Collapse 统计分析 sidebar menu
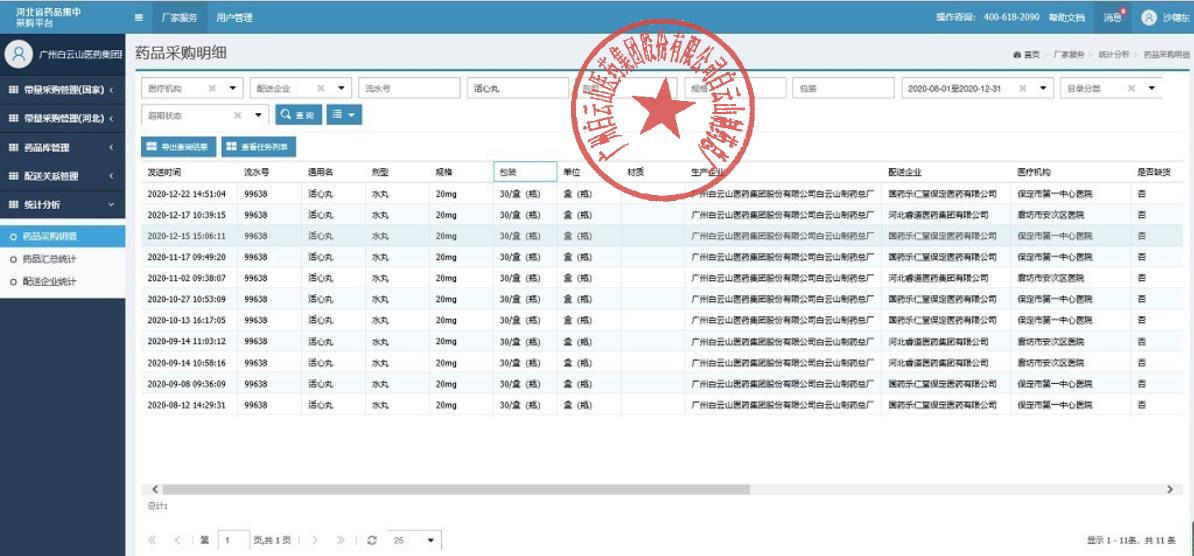Viewport: 1194px width, 556px height. point(62,205)
